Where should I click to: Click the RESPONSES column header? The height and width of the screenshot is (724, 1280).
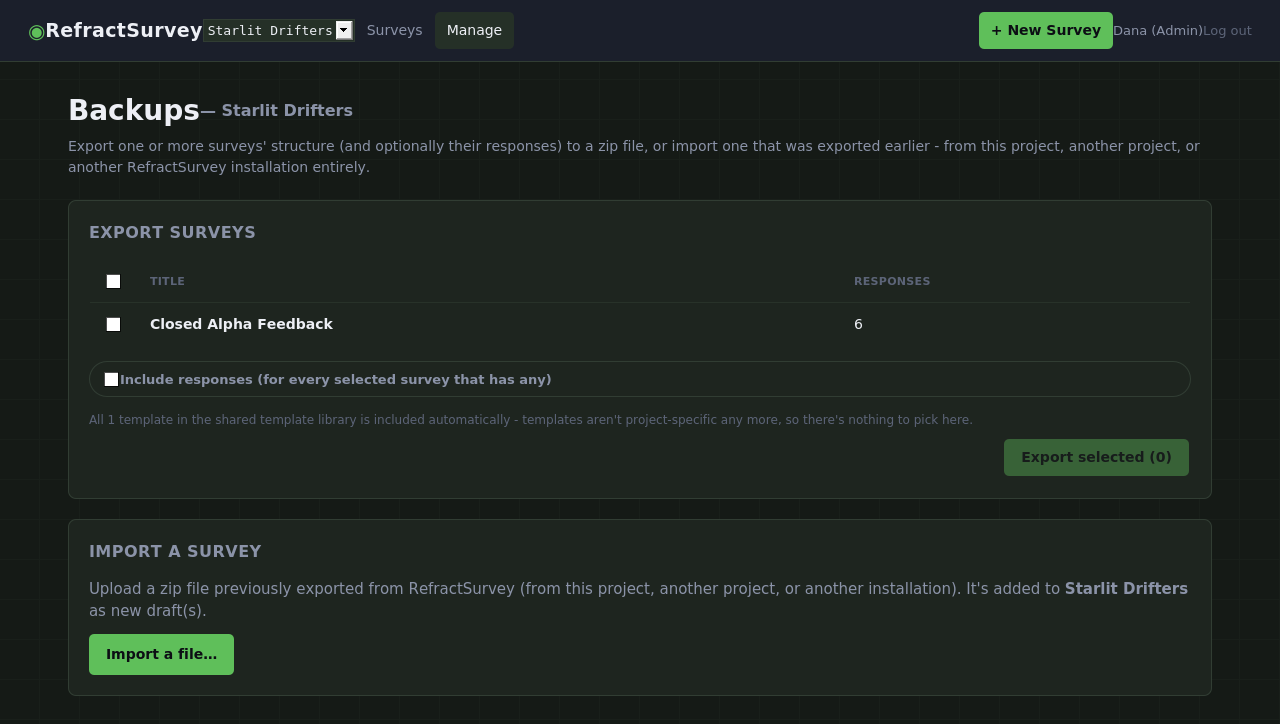[892, 281]
